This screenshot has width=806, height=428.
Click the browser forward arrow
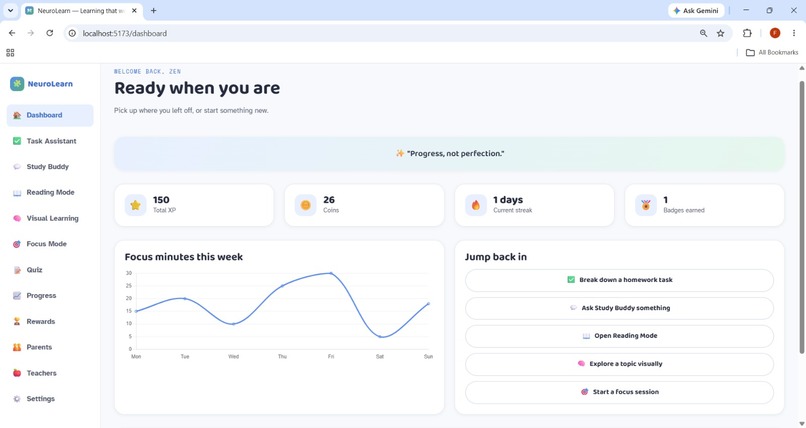coord(30,33)
